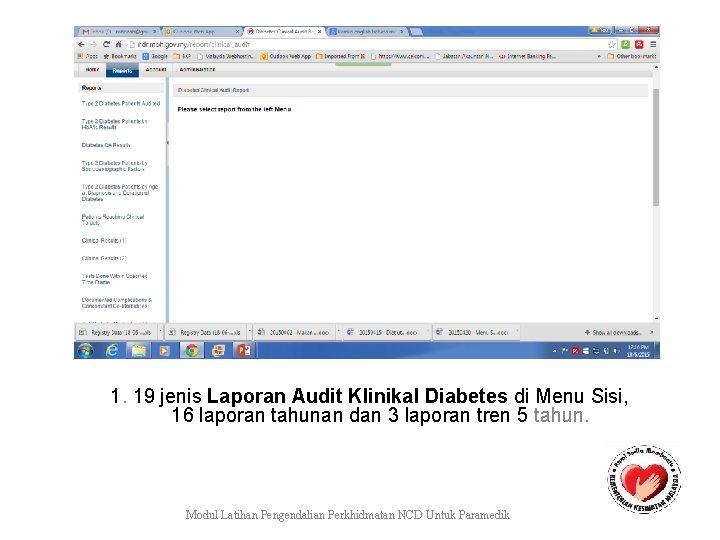Open second Registry Data download item

205,332
